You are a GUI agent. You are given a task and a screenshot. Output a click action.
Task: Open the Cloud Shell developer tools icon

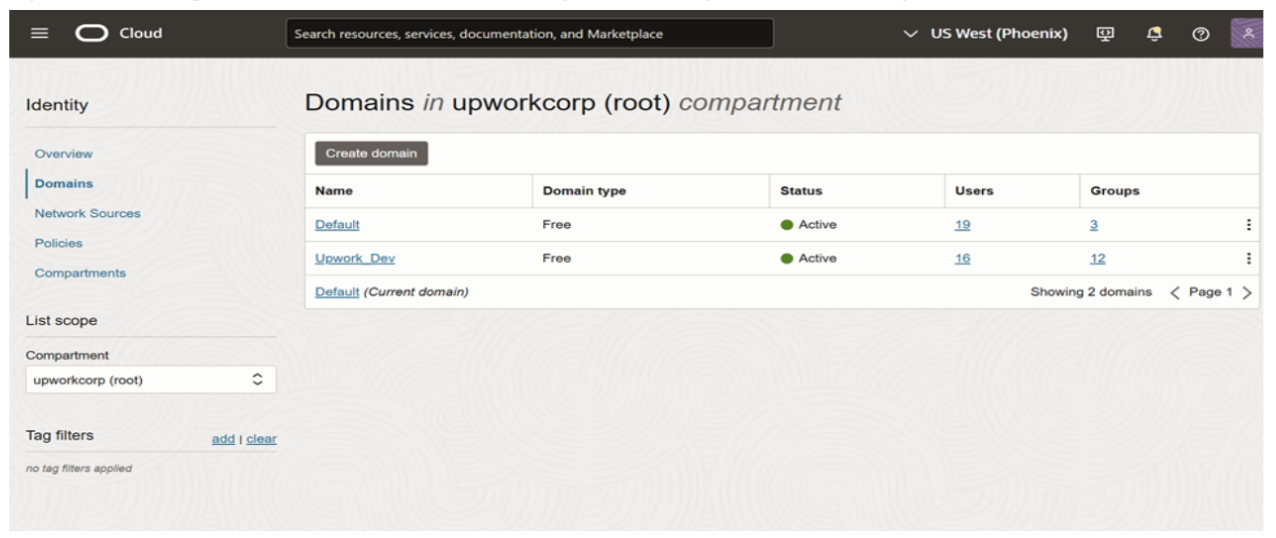pos(1105,33)
